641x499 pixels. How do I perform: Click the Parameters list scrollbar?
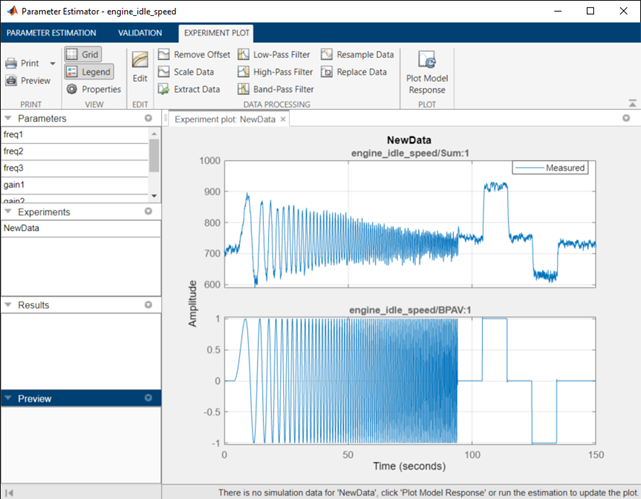click(x=154, y=156)
